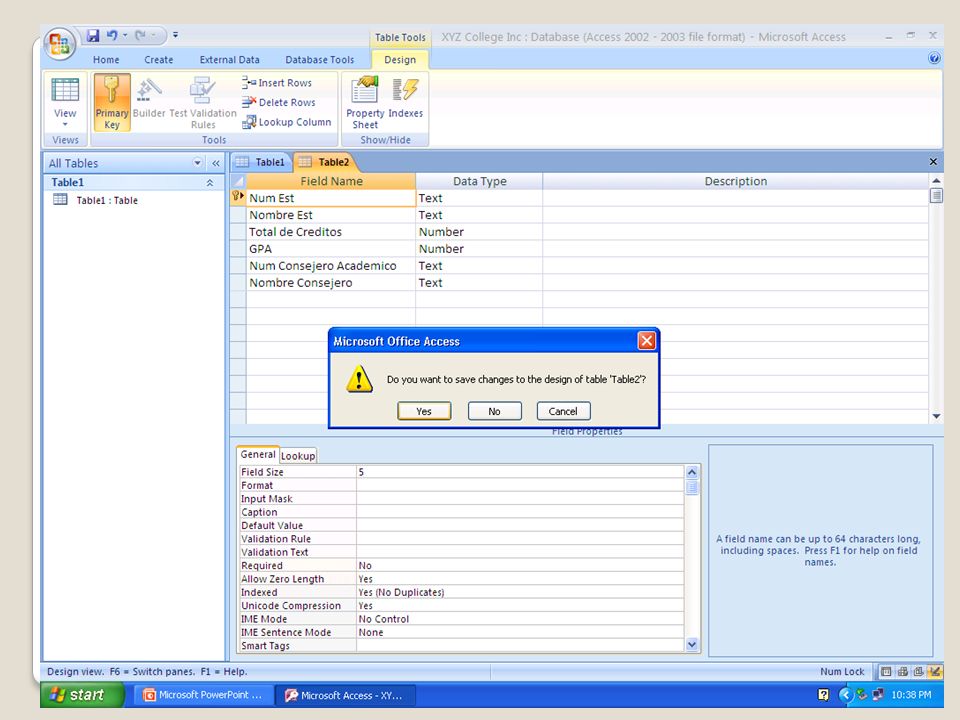960x720 pixels.
Task: Open the Indexes window
Action: point(405,98)
